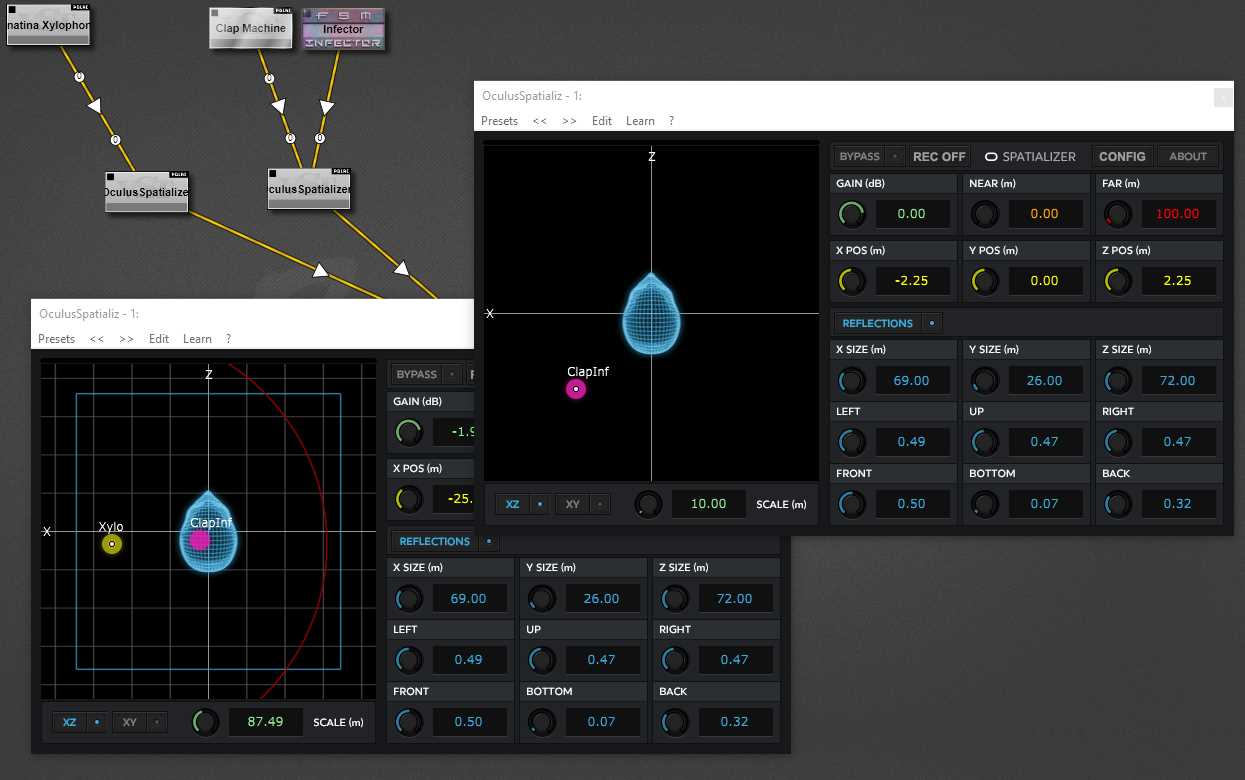
Task: Select the Kantina Xylophone node
Action: pyautogui.click(x=48, y=27)
